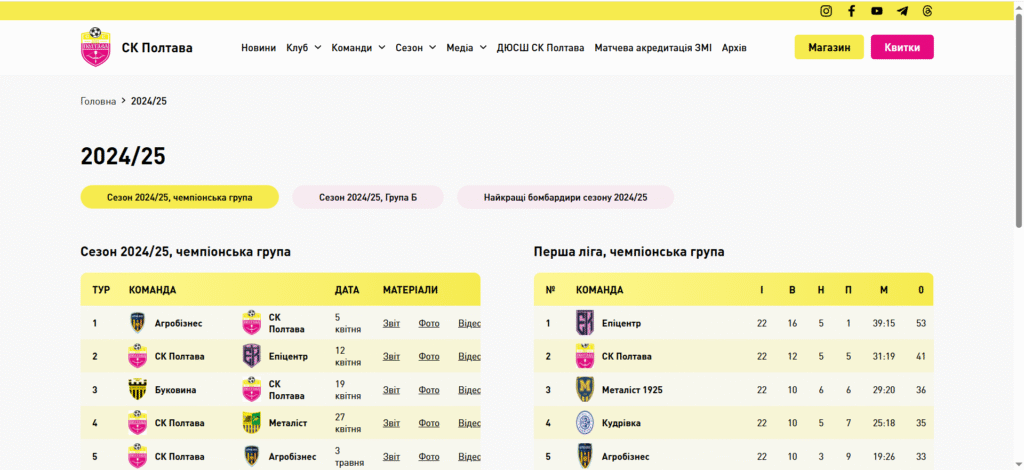
Task: Click the Агробізнес crest in tour 5 row
Action: tap(251, 456)
